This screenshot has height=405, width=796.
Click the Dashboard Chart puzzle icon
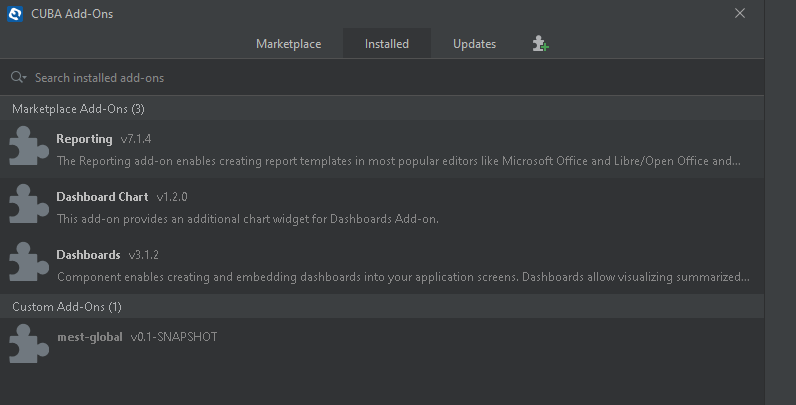pos(29,204)
